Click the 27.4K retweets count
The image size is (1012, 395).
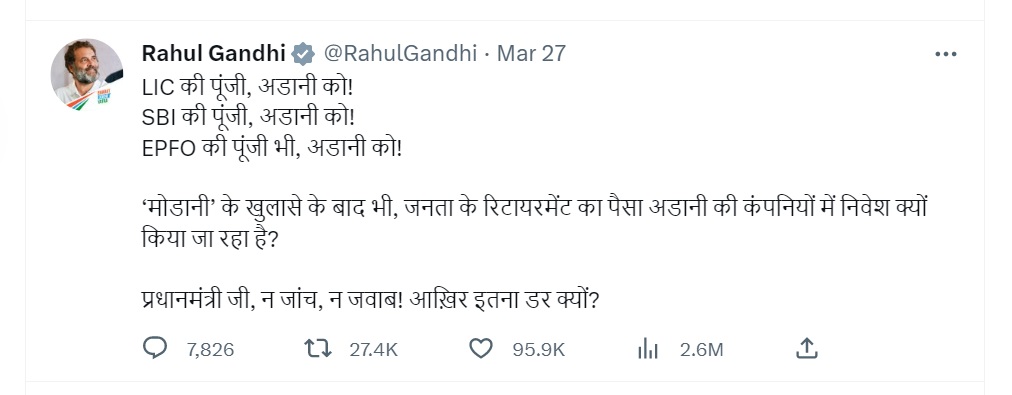374,350
